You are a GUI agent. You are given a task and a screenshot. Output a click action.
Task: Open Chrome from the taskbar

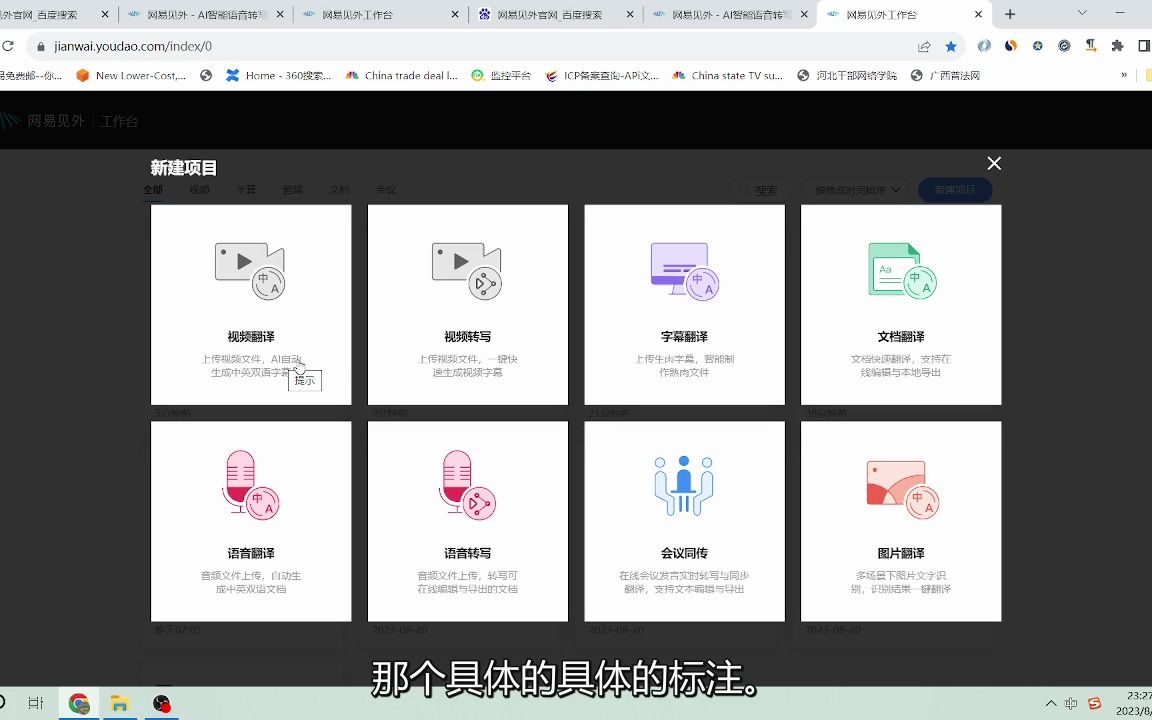tap(79, 704)
